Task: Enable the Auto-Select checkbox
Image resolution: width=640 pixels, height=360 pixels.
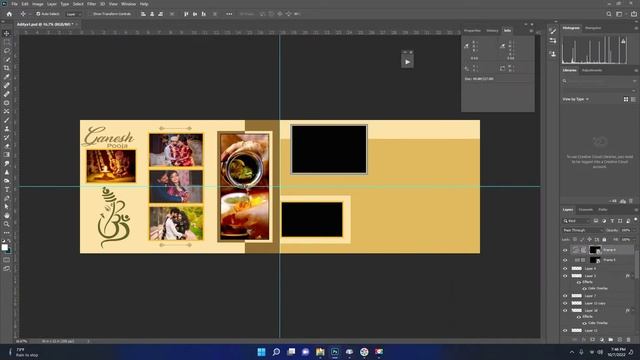Action: coord(38,14)
